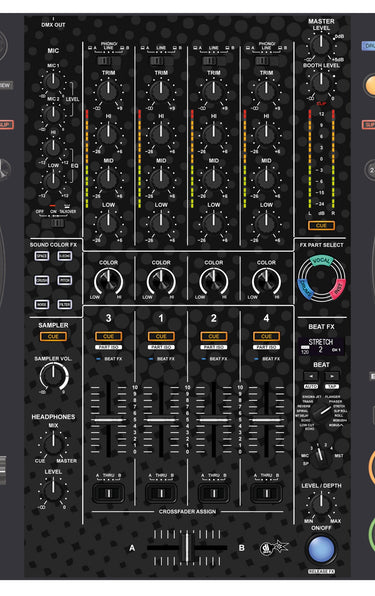Image resolution: width=375 pixels, height=596 pixels.
Task: Flip channel 2 LINE input selector switch
Action: click(209, 60)
